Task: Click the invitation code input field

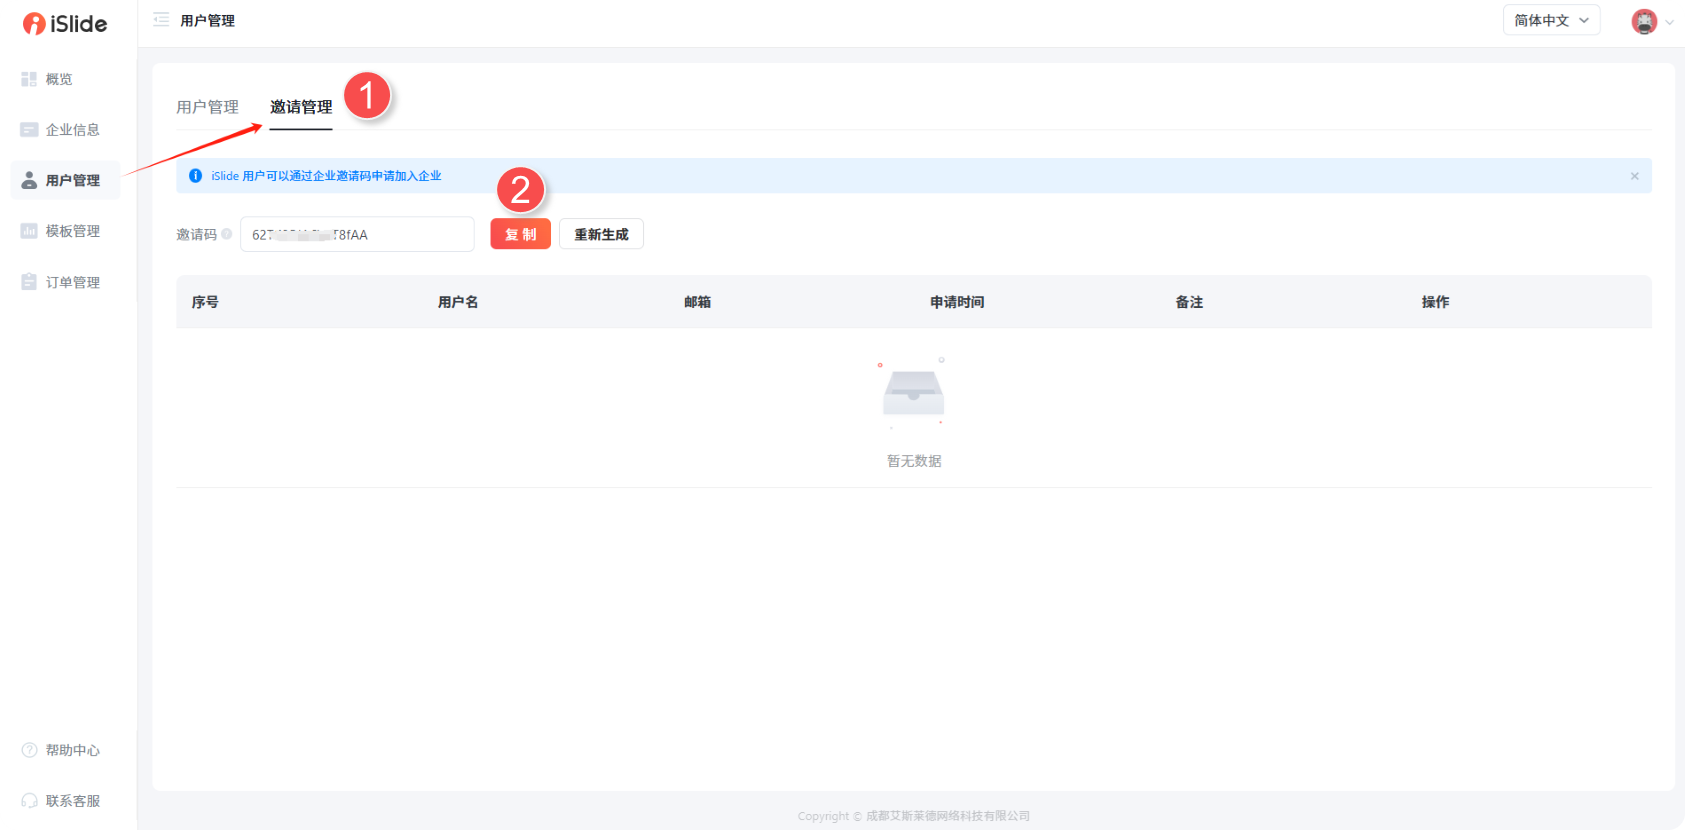Action: [357, 234]
